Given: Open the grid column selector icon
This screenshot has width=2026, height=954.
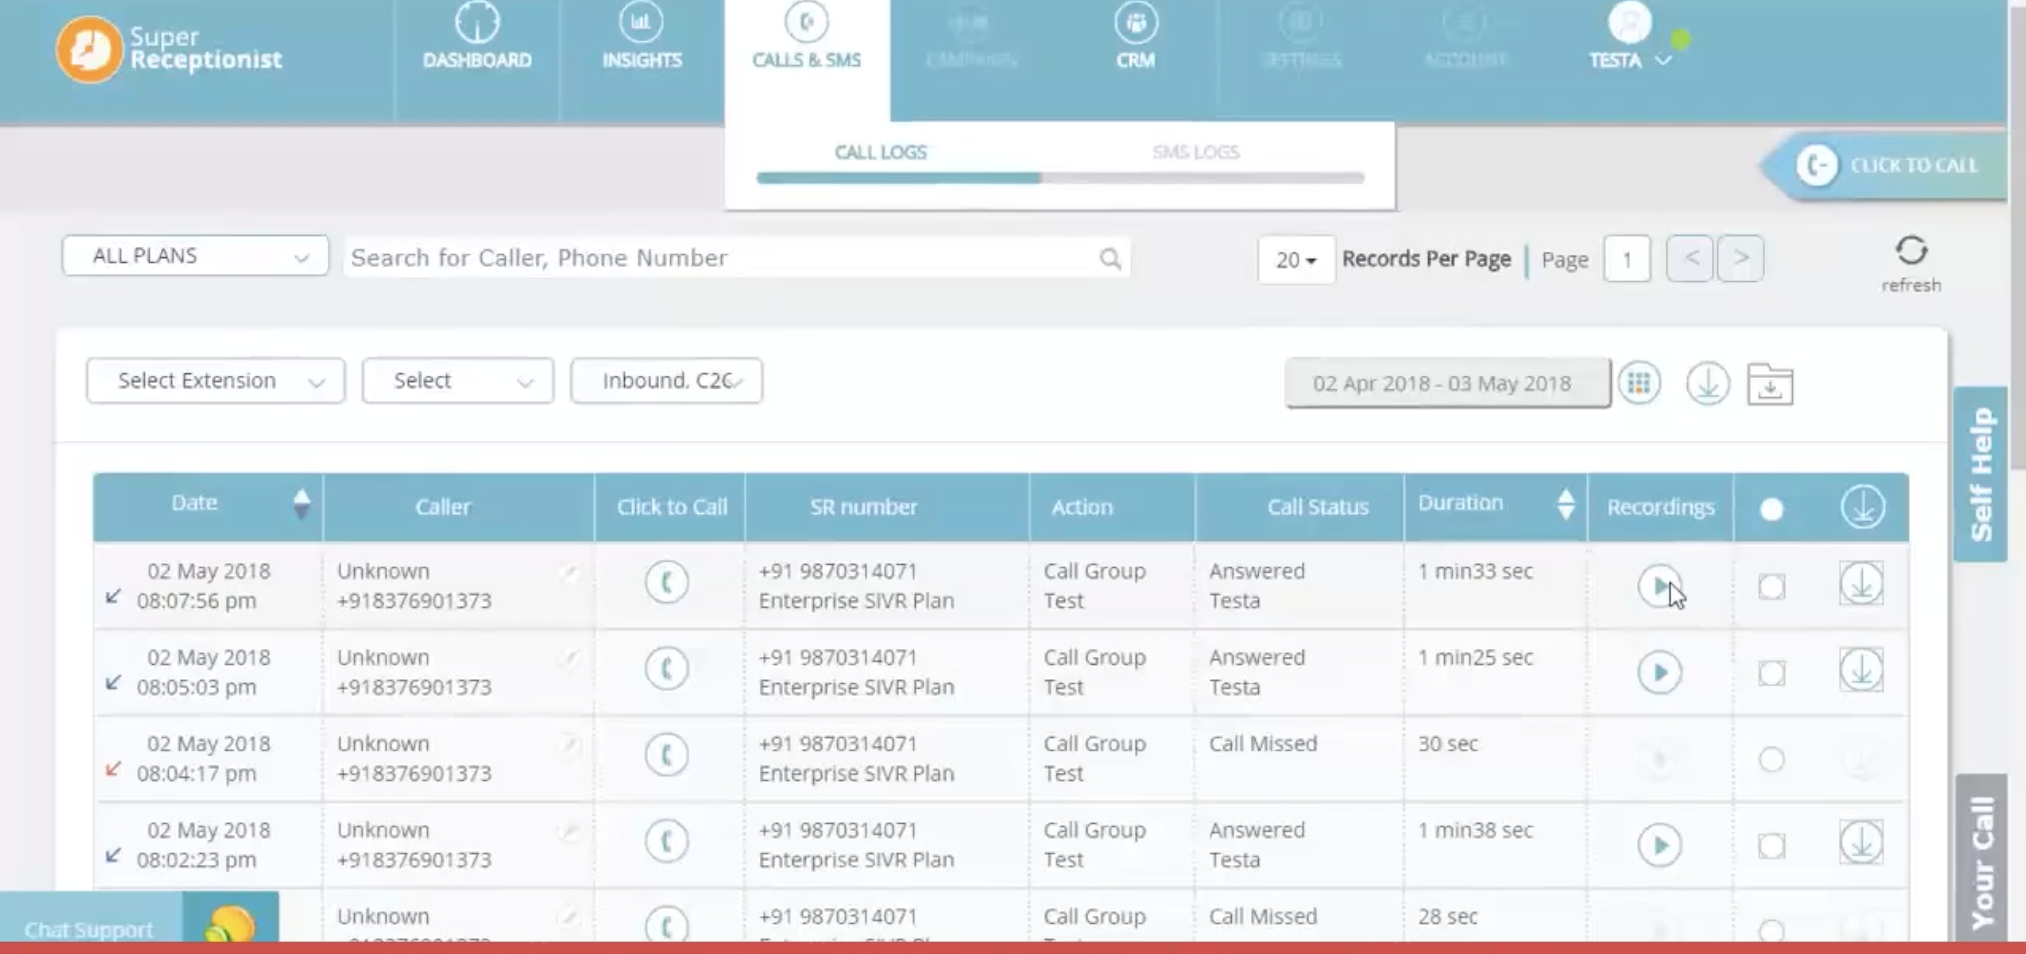Looking at the screenshot, I should click(x=1639, y=383).
